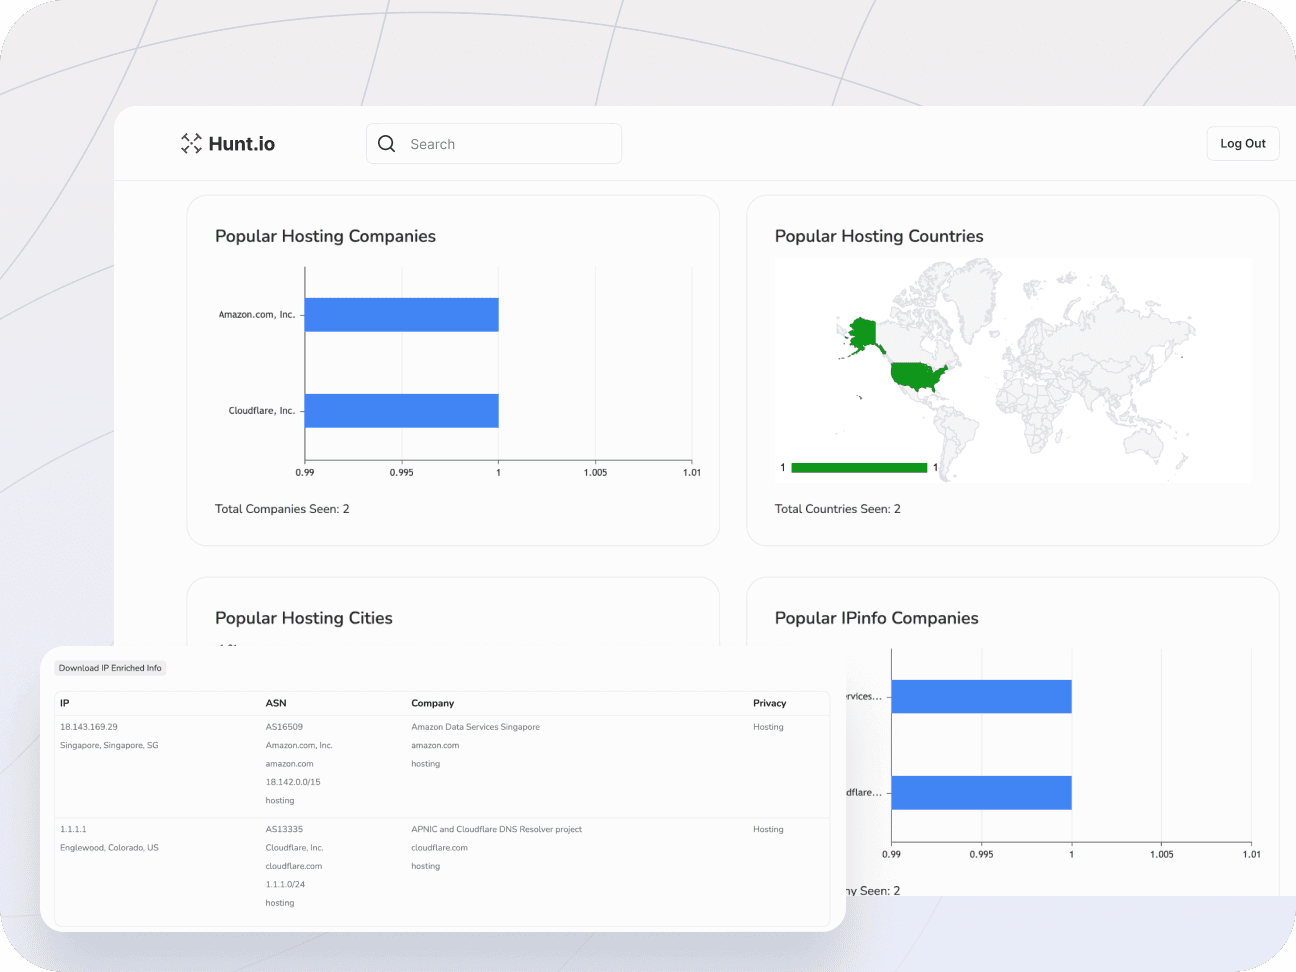Click the Hosting privacy value for 1.1.1.1
Screen dimensions: 1296x972
(768, 829)
